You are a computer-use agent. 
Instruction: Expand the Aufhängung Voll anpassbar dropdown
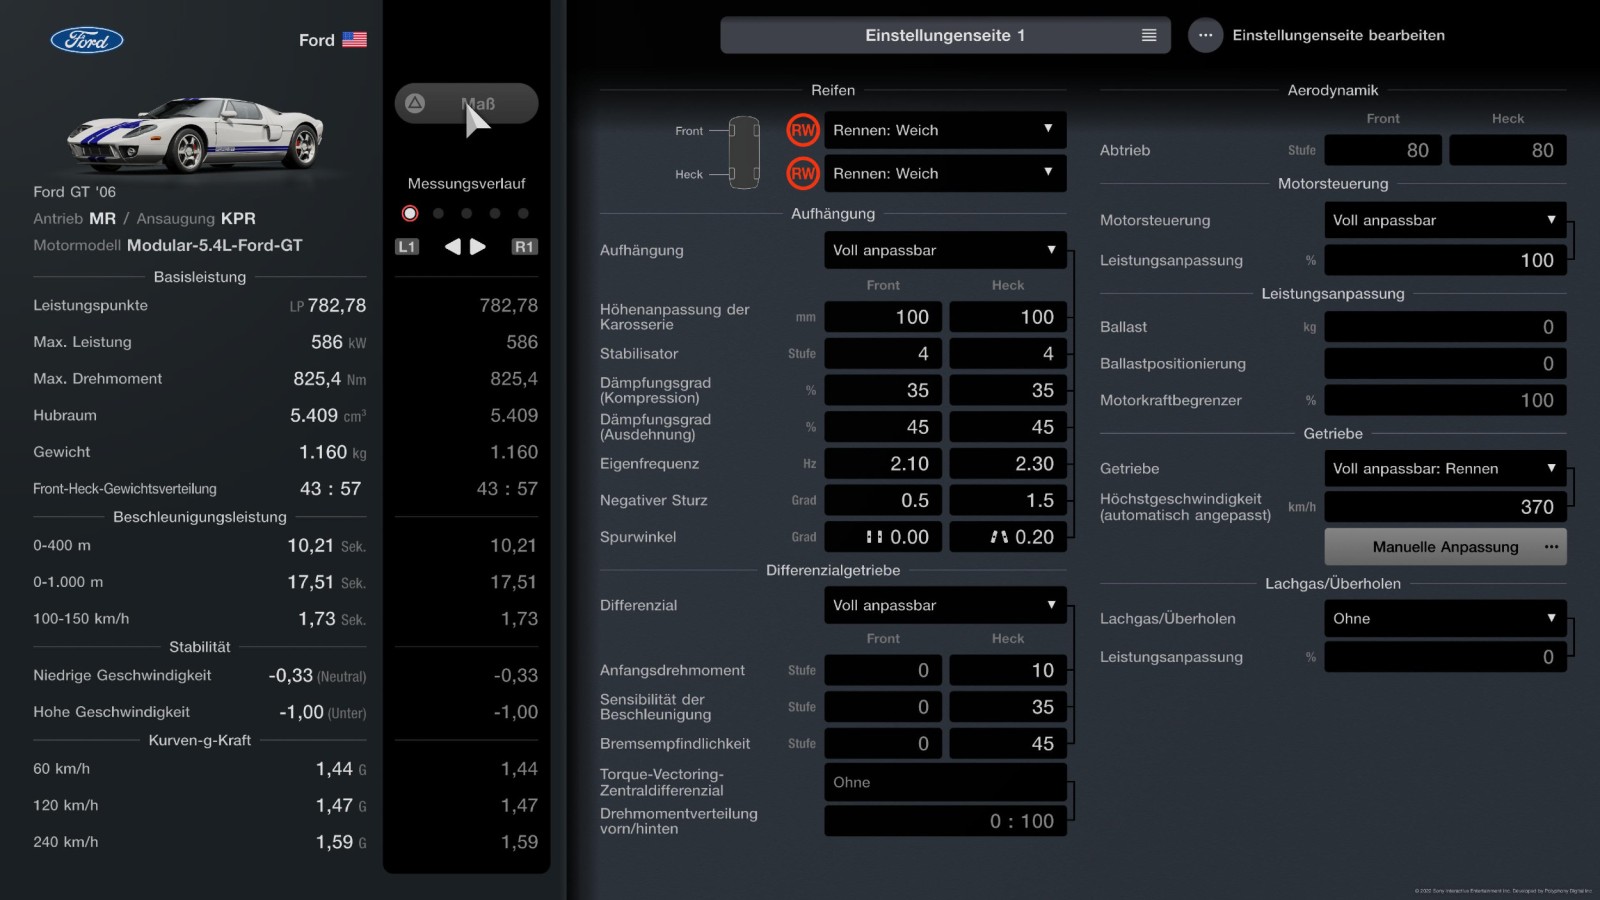tap(944, 250)
